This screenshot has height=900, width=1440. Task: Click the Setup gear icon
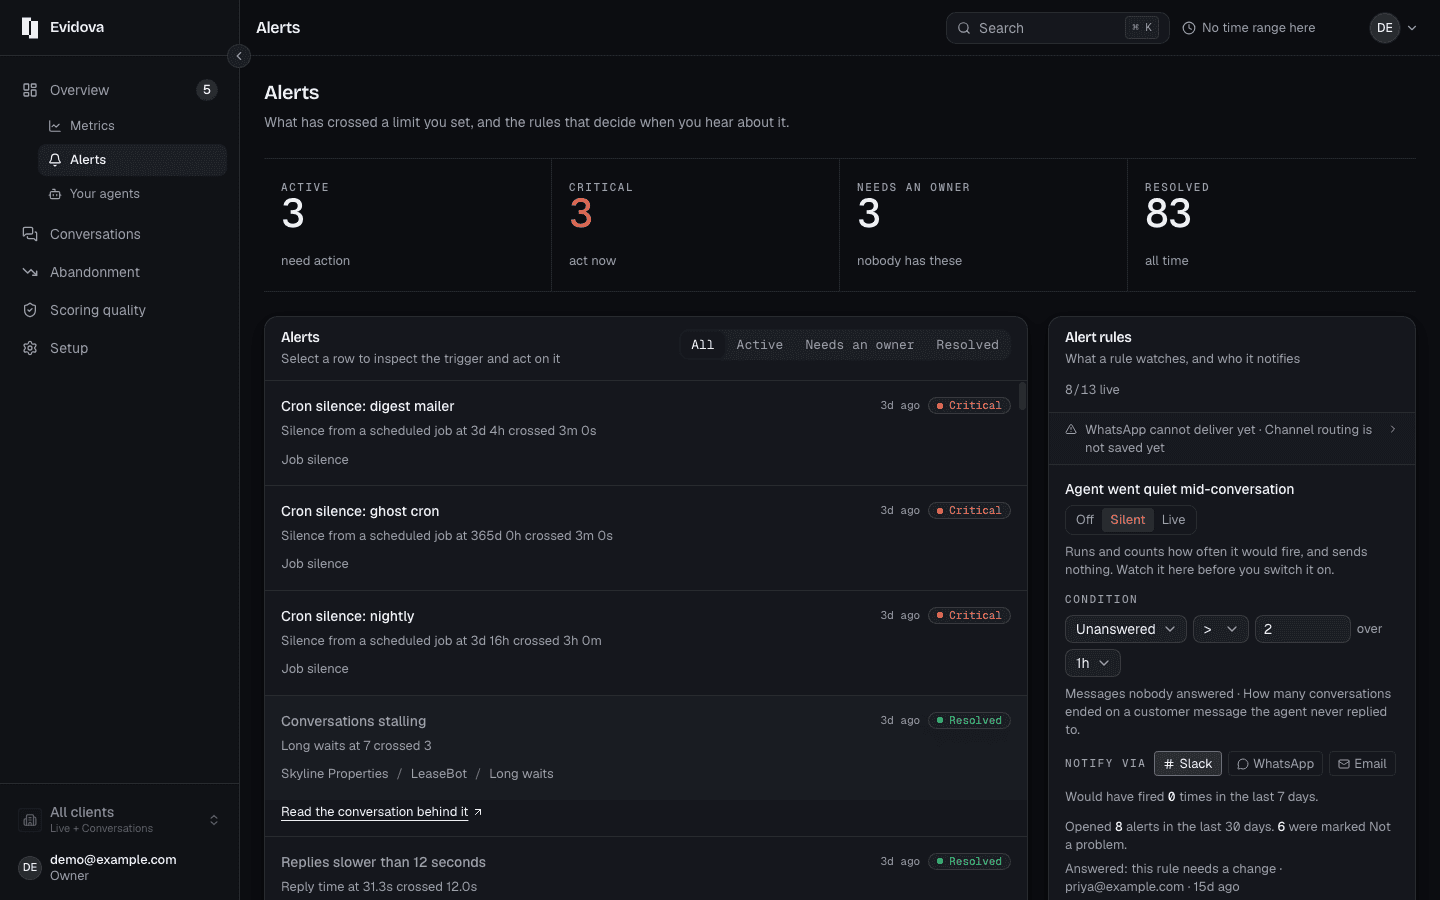[30, 348]
